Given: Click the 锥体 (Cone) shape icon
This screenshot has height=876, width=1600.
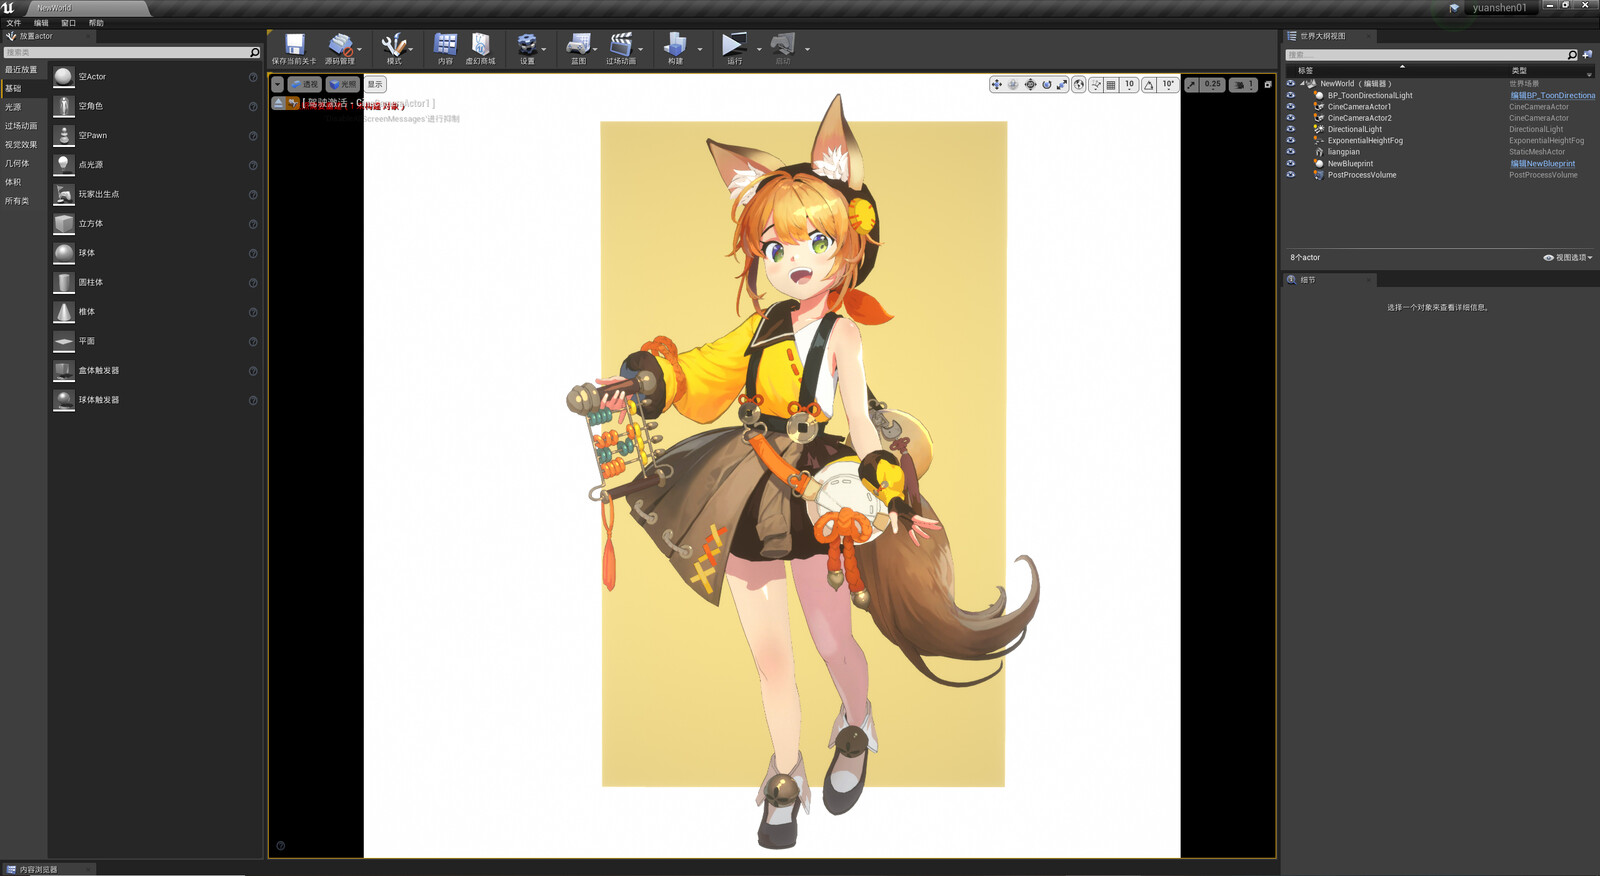Looking at the screenshot, I should [x=64, y=312].
